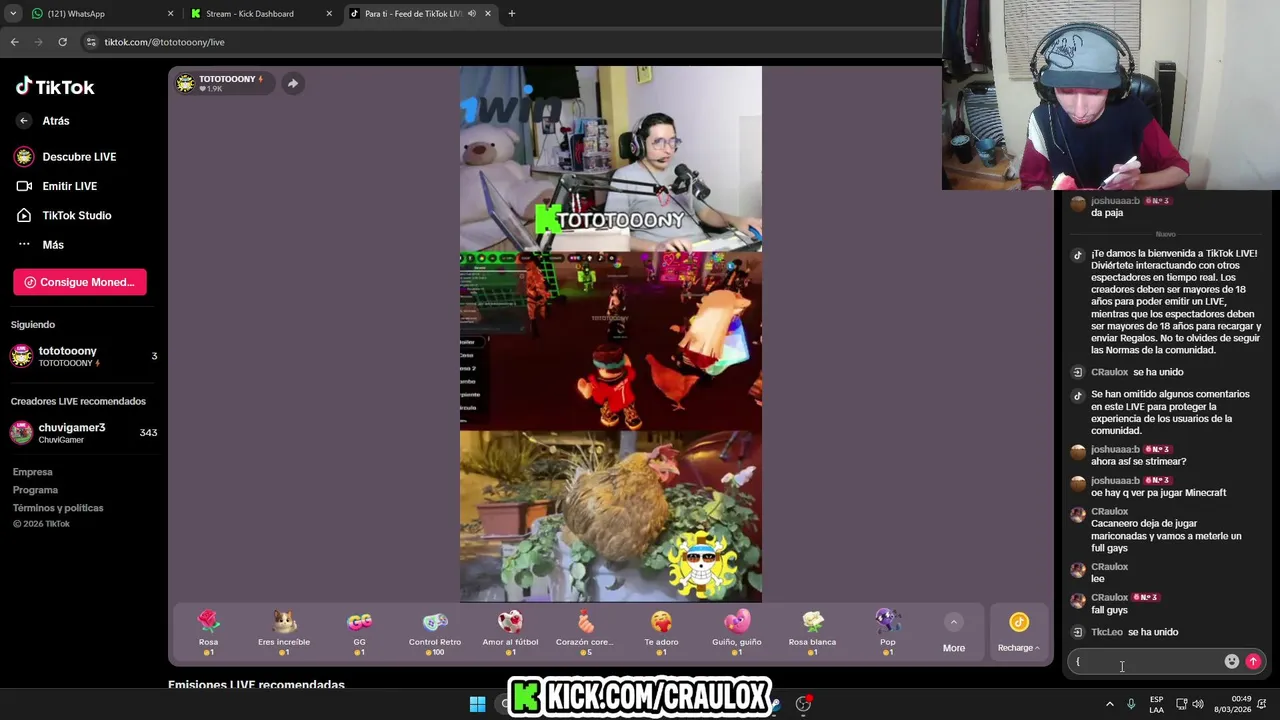1280x720 pixels.
Task: Send the chat message with the red arrow
Action: [x=1253, y=661]
